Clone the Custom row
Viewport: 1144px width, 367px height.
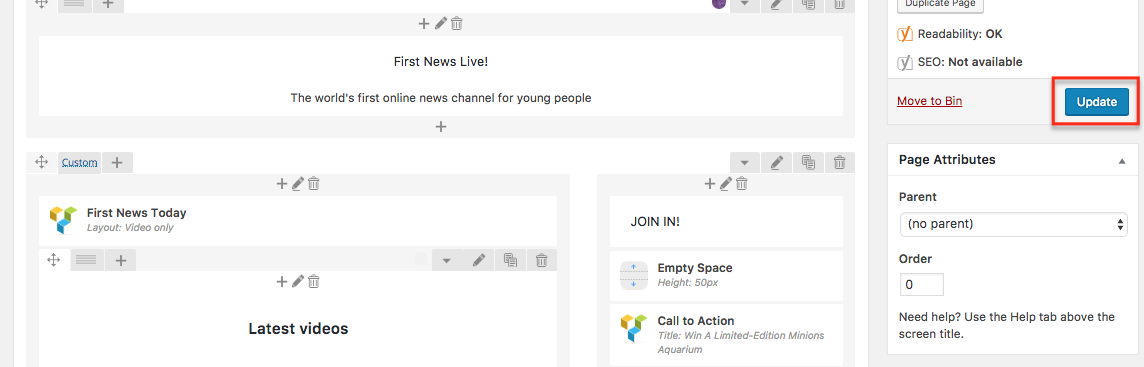(x=808, y=163)
